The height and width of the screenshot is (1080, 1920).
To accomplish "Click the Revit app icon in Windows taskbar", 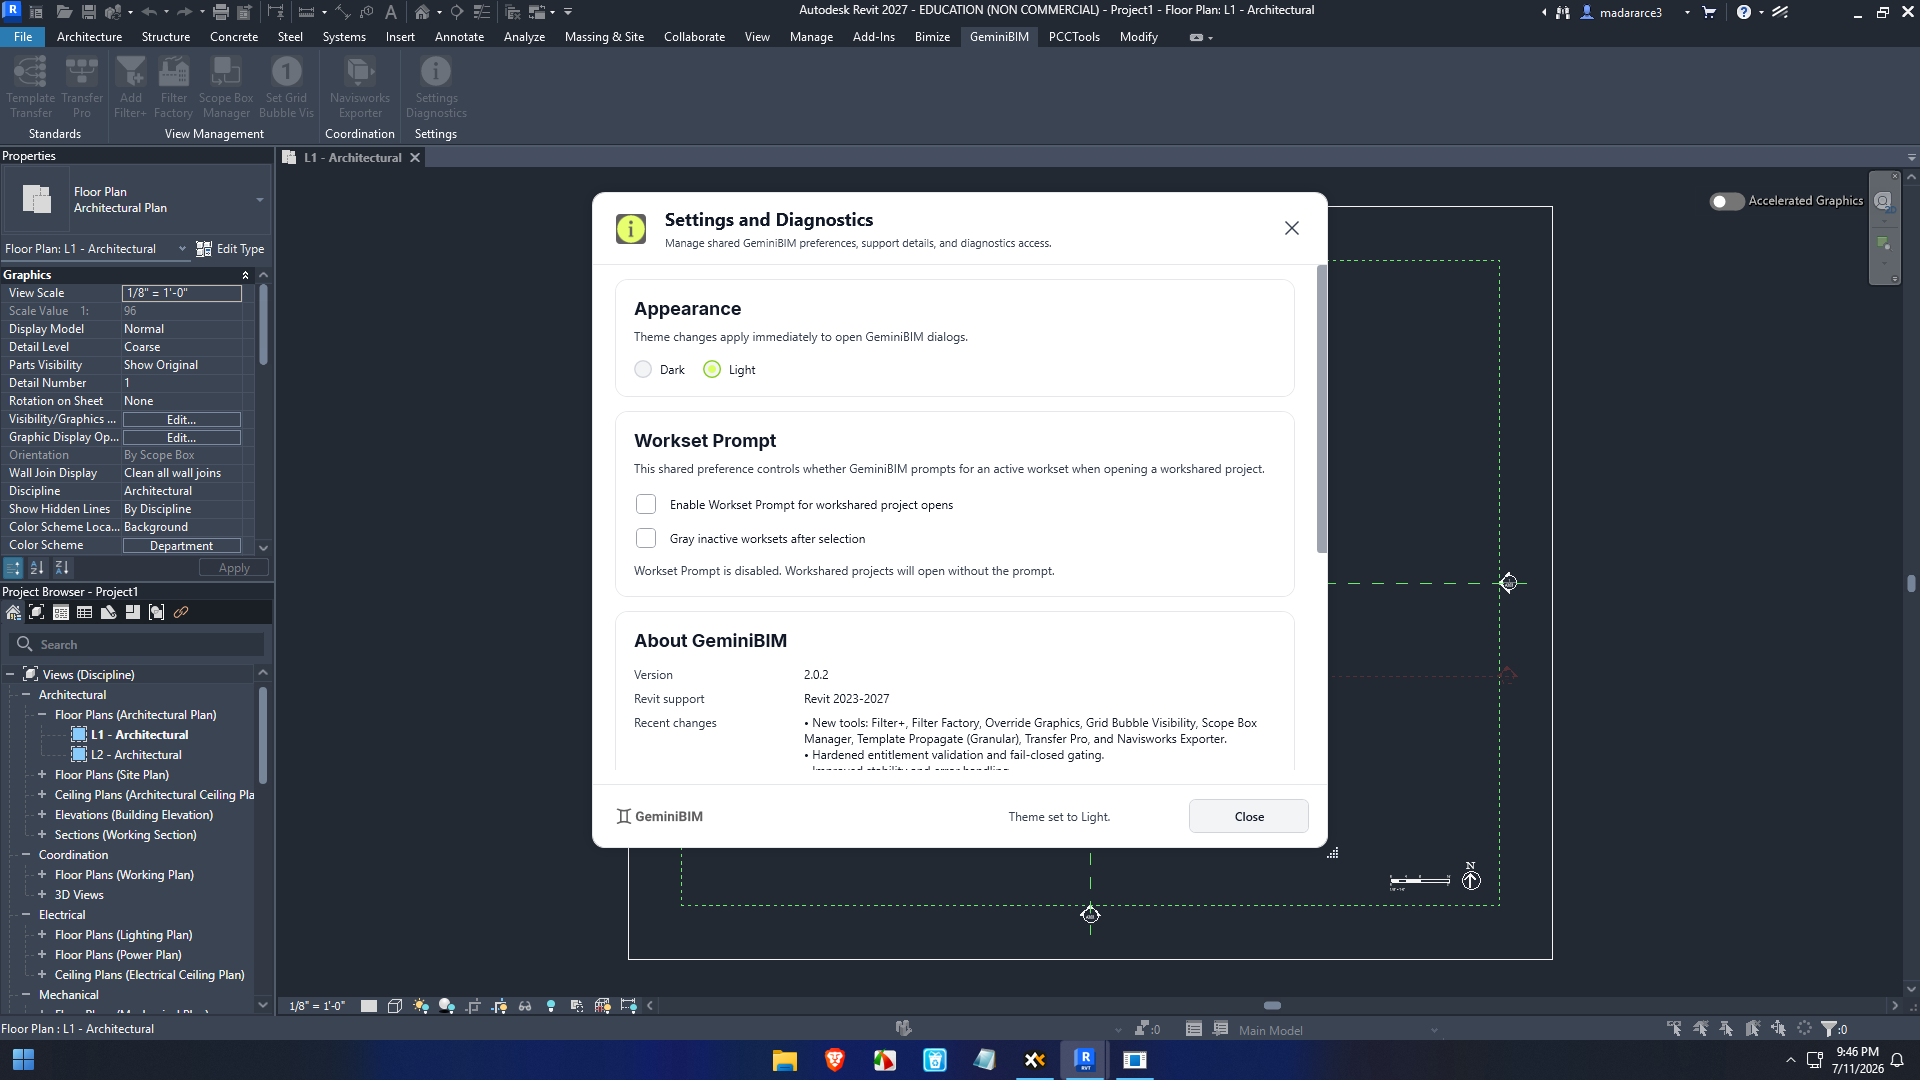I will [1085, 1060].
